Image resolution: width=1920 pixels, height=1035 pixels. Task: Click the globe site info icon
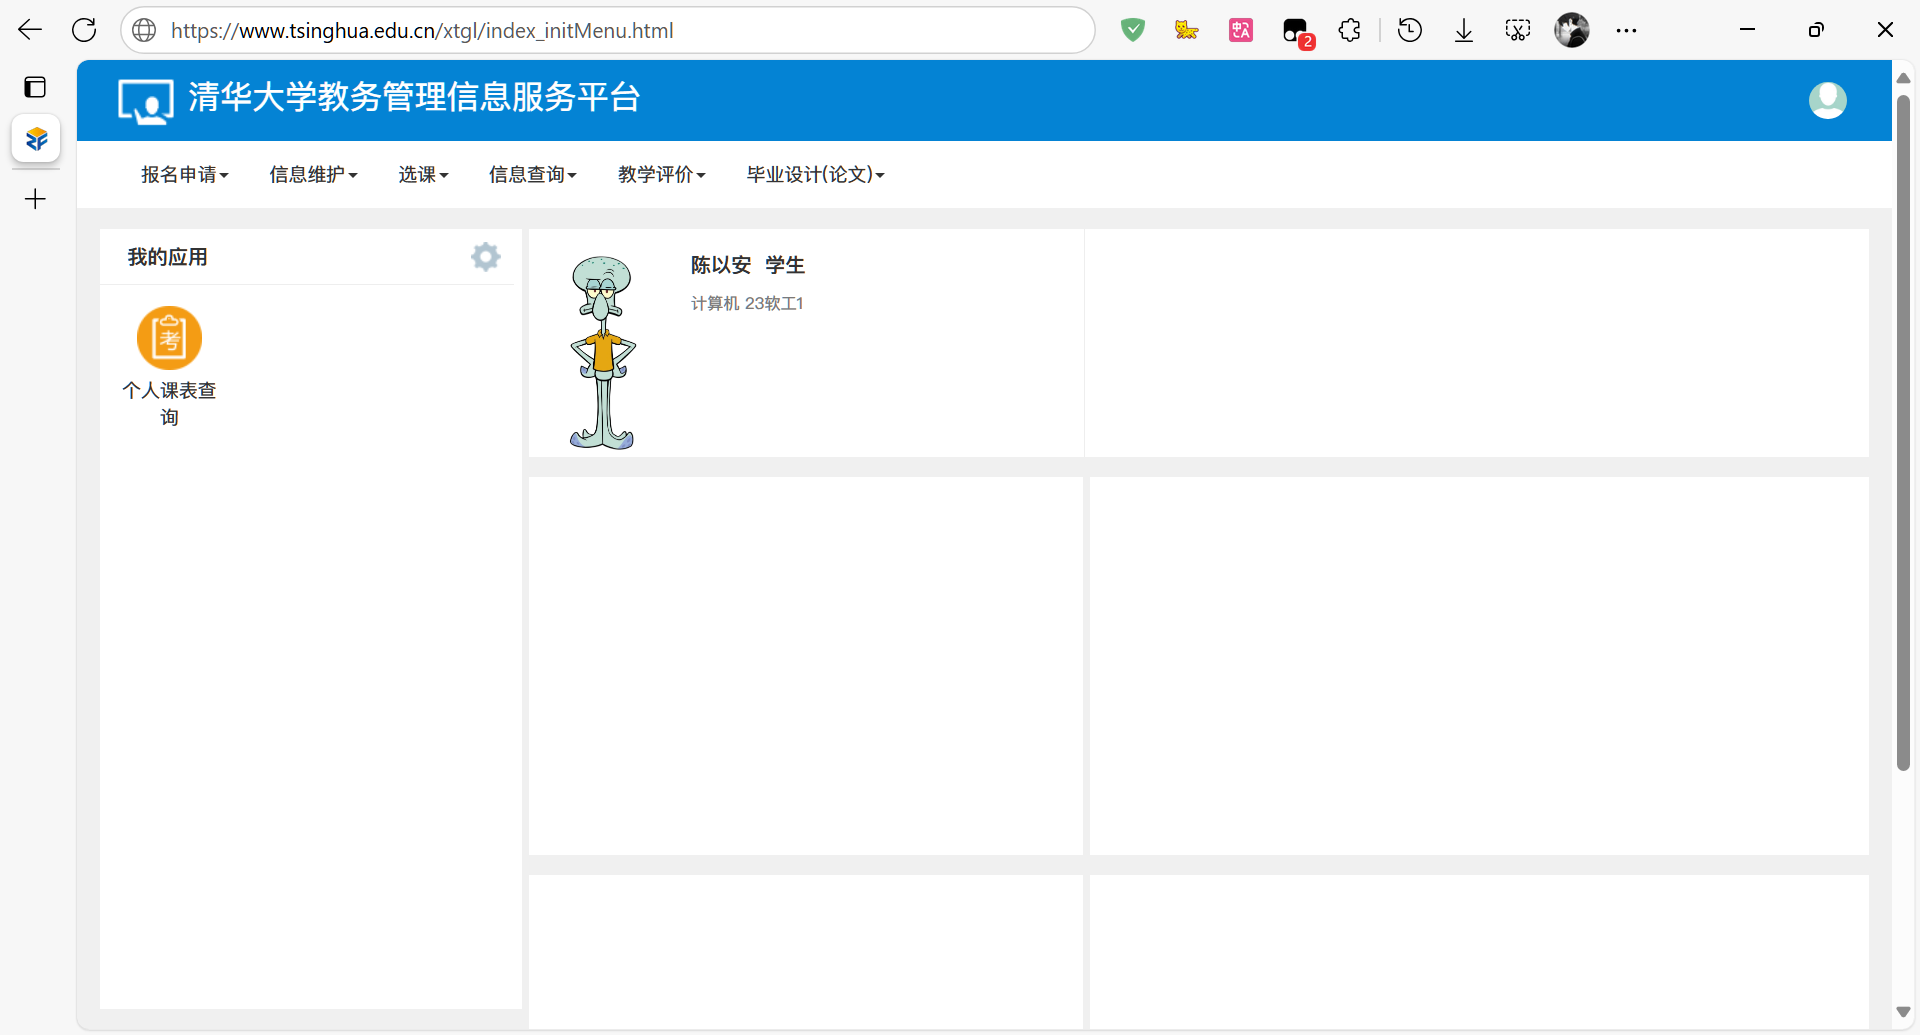click(x=145, y=30)
